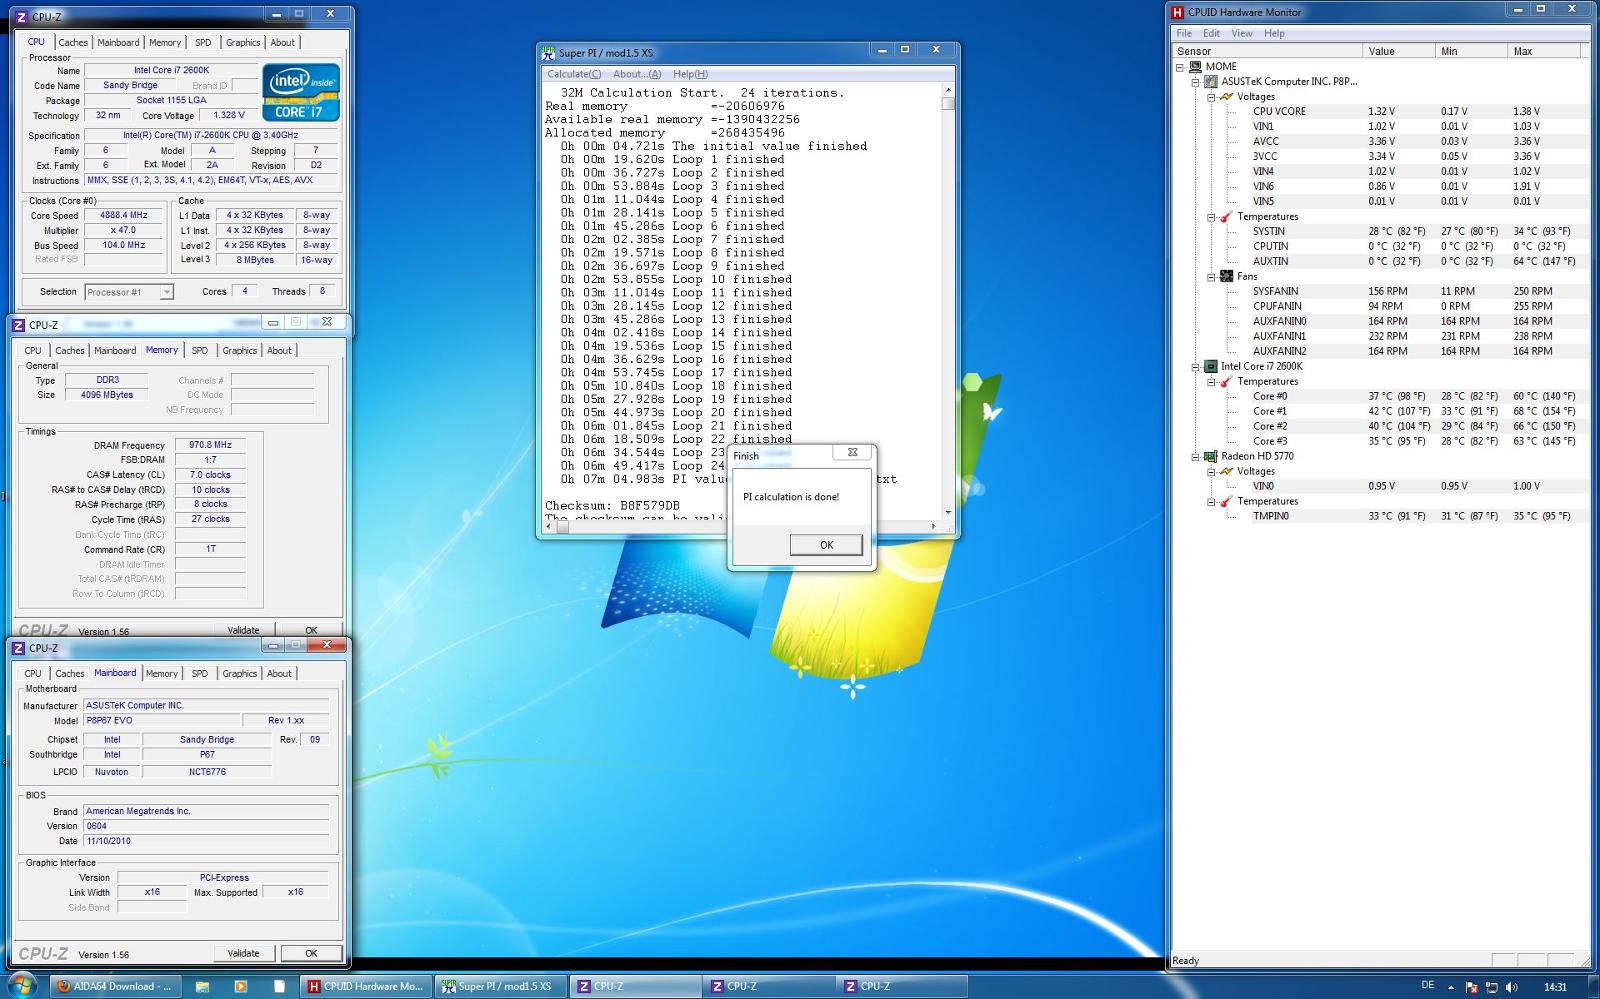Click the CPU-Z title icon of the CPU tab window
The height and width of the screenshot is (999, 1600).
[x=21, y=17]
